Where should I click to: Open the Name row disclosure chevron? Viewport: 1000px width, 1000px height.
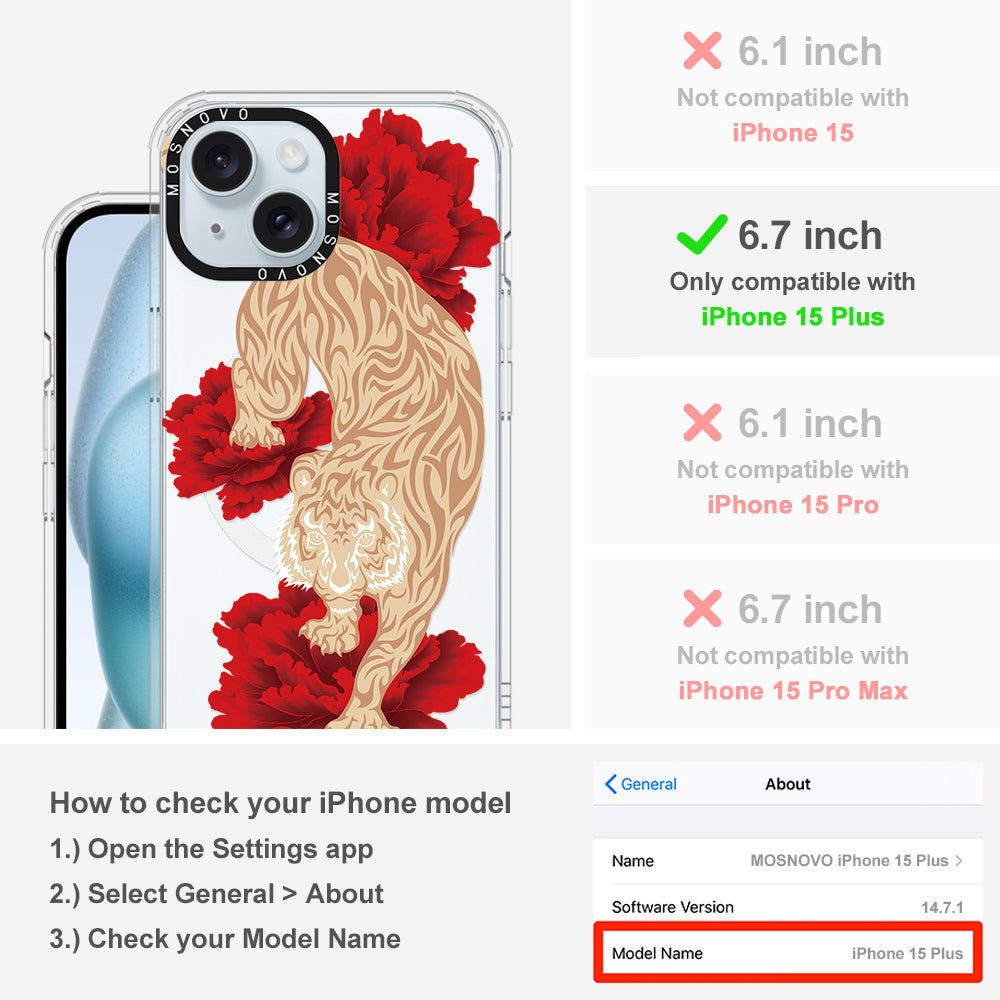pos(959,860)
